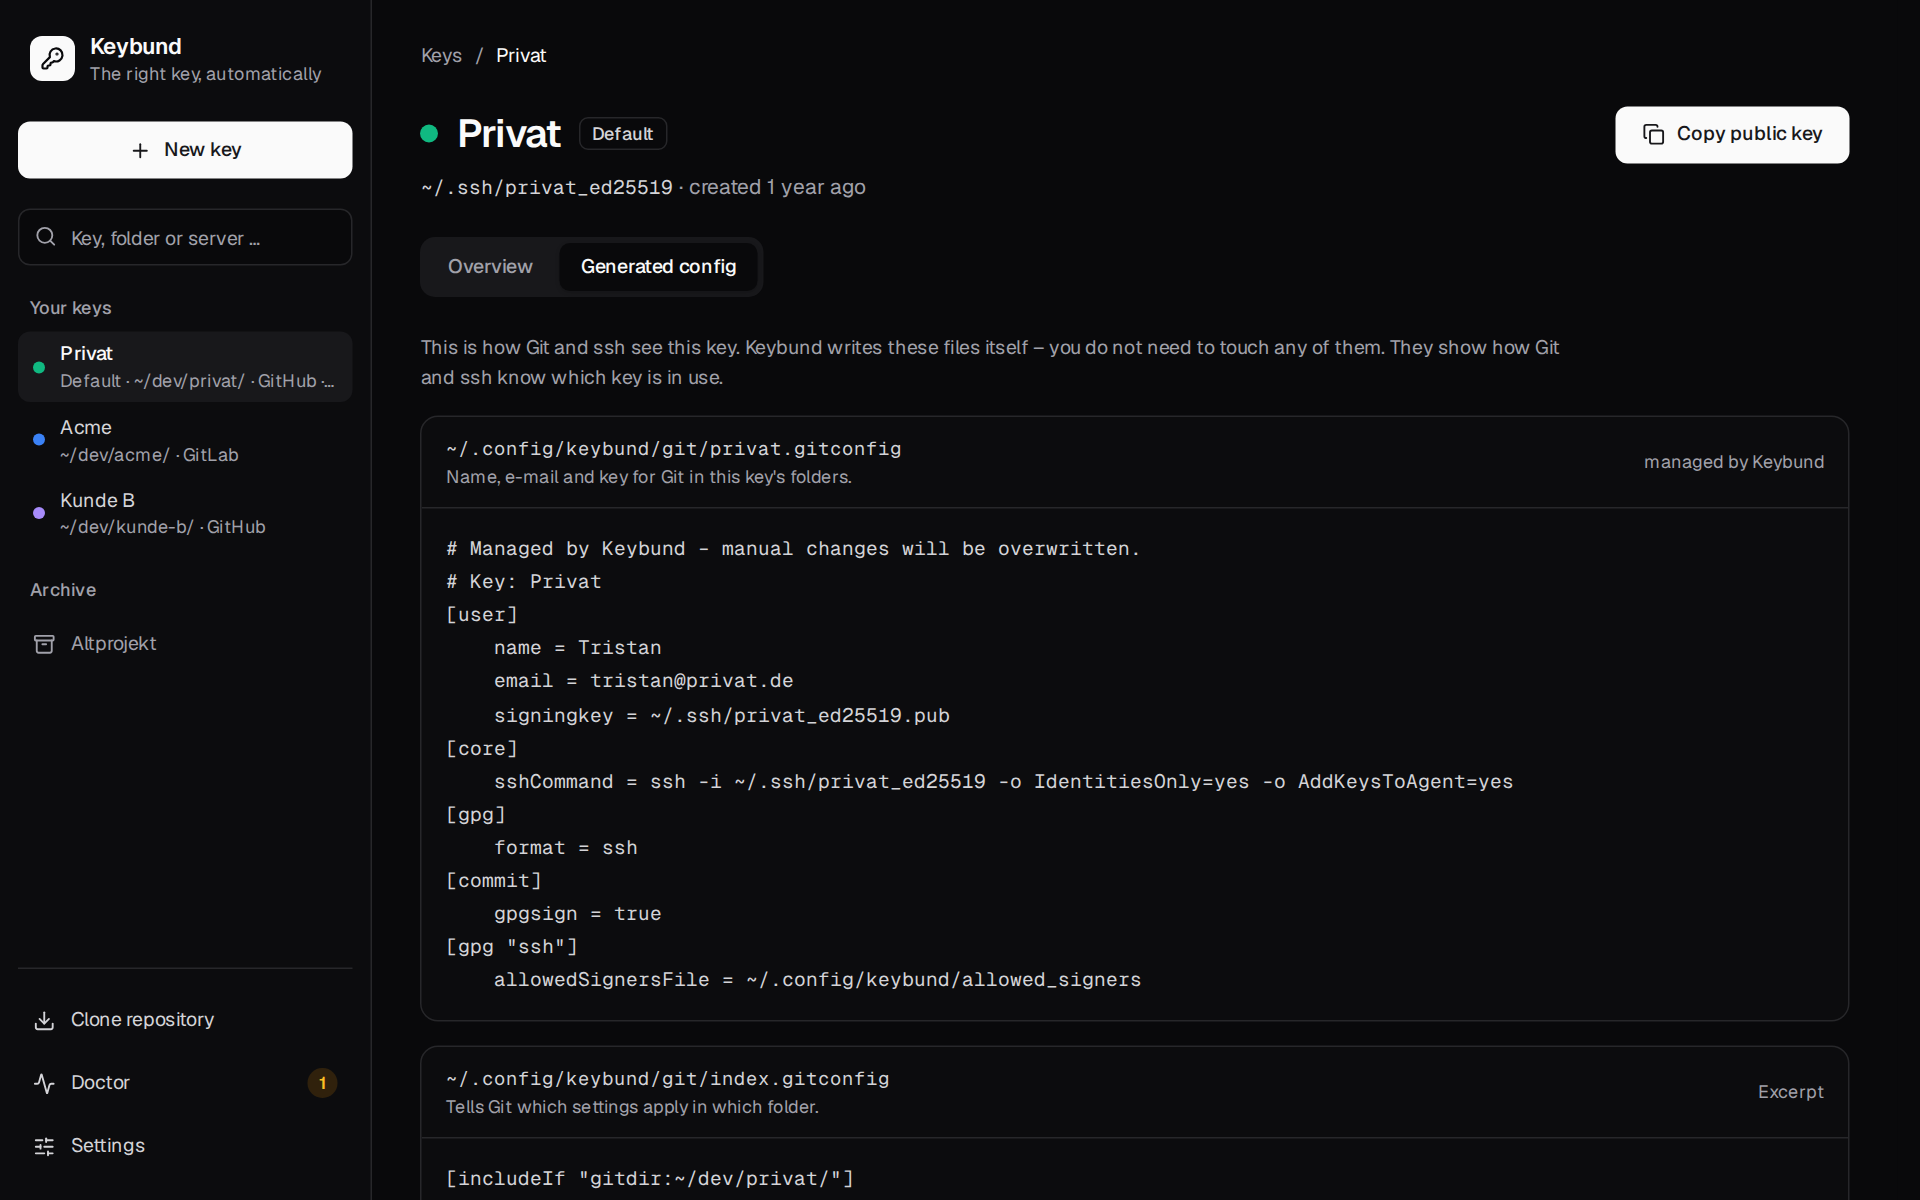Click the Doctor warning badge showing 1
The width and height of the screenshot is (1920, 1200).
(x=322, y=1083)
